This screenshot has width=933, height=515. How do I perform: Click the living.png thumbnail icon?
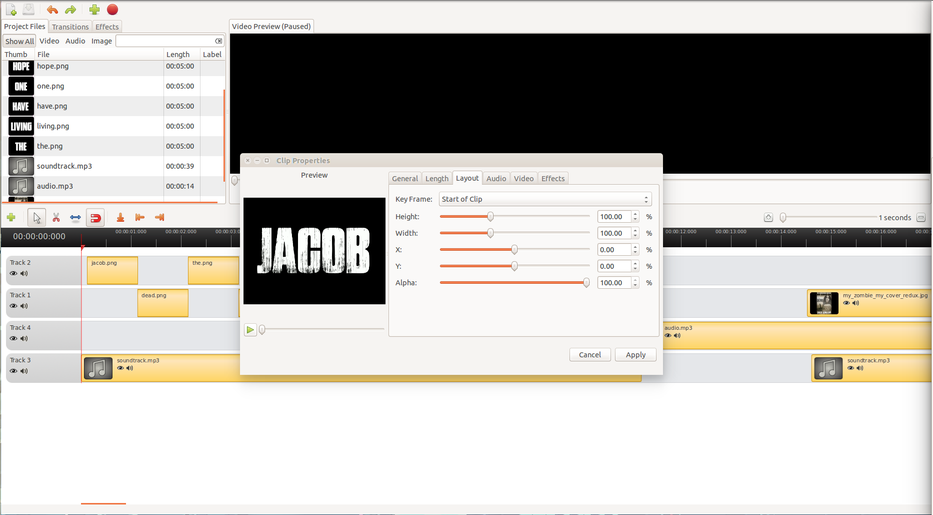[21, 126]
